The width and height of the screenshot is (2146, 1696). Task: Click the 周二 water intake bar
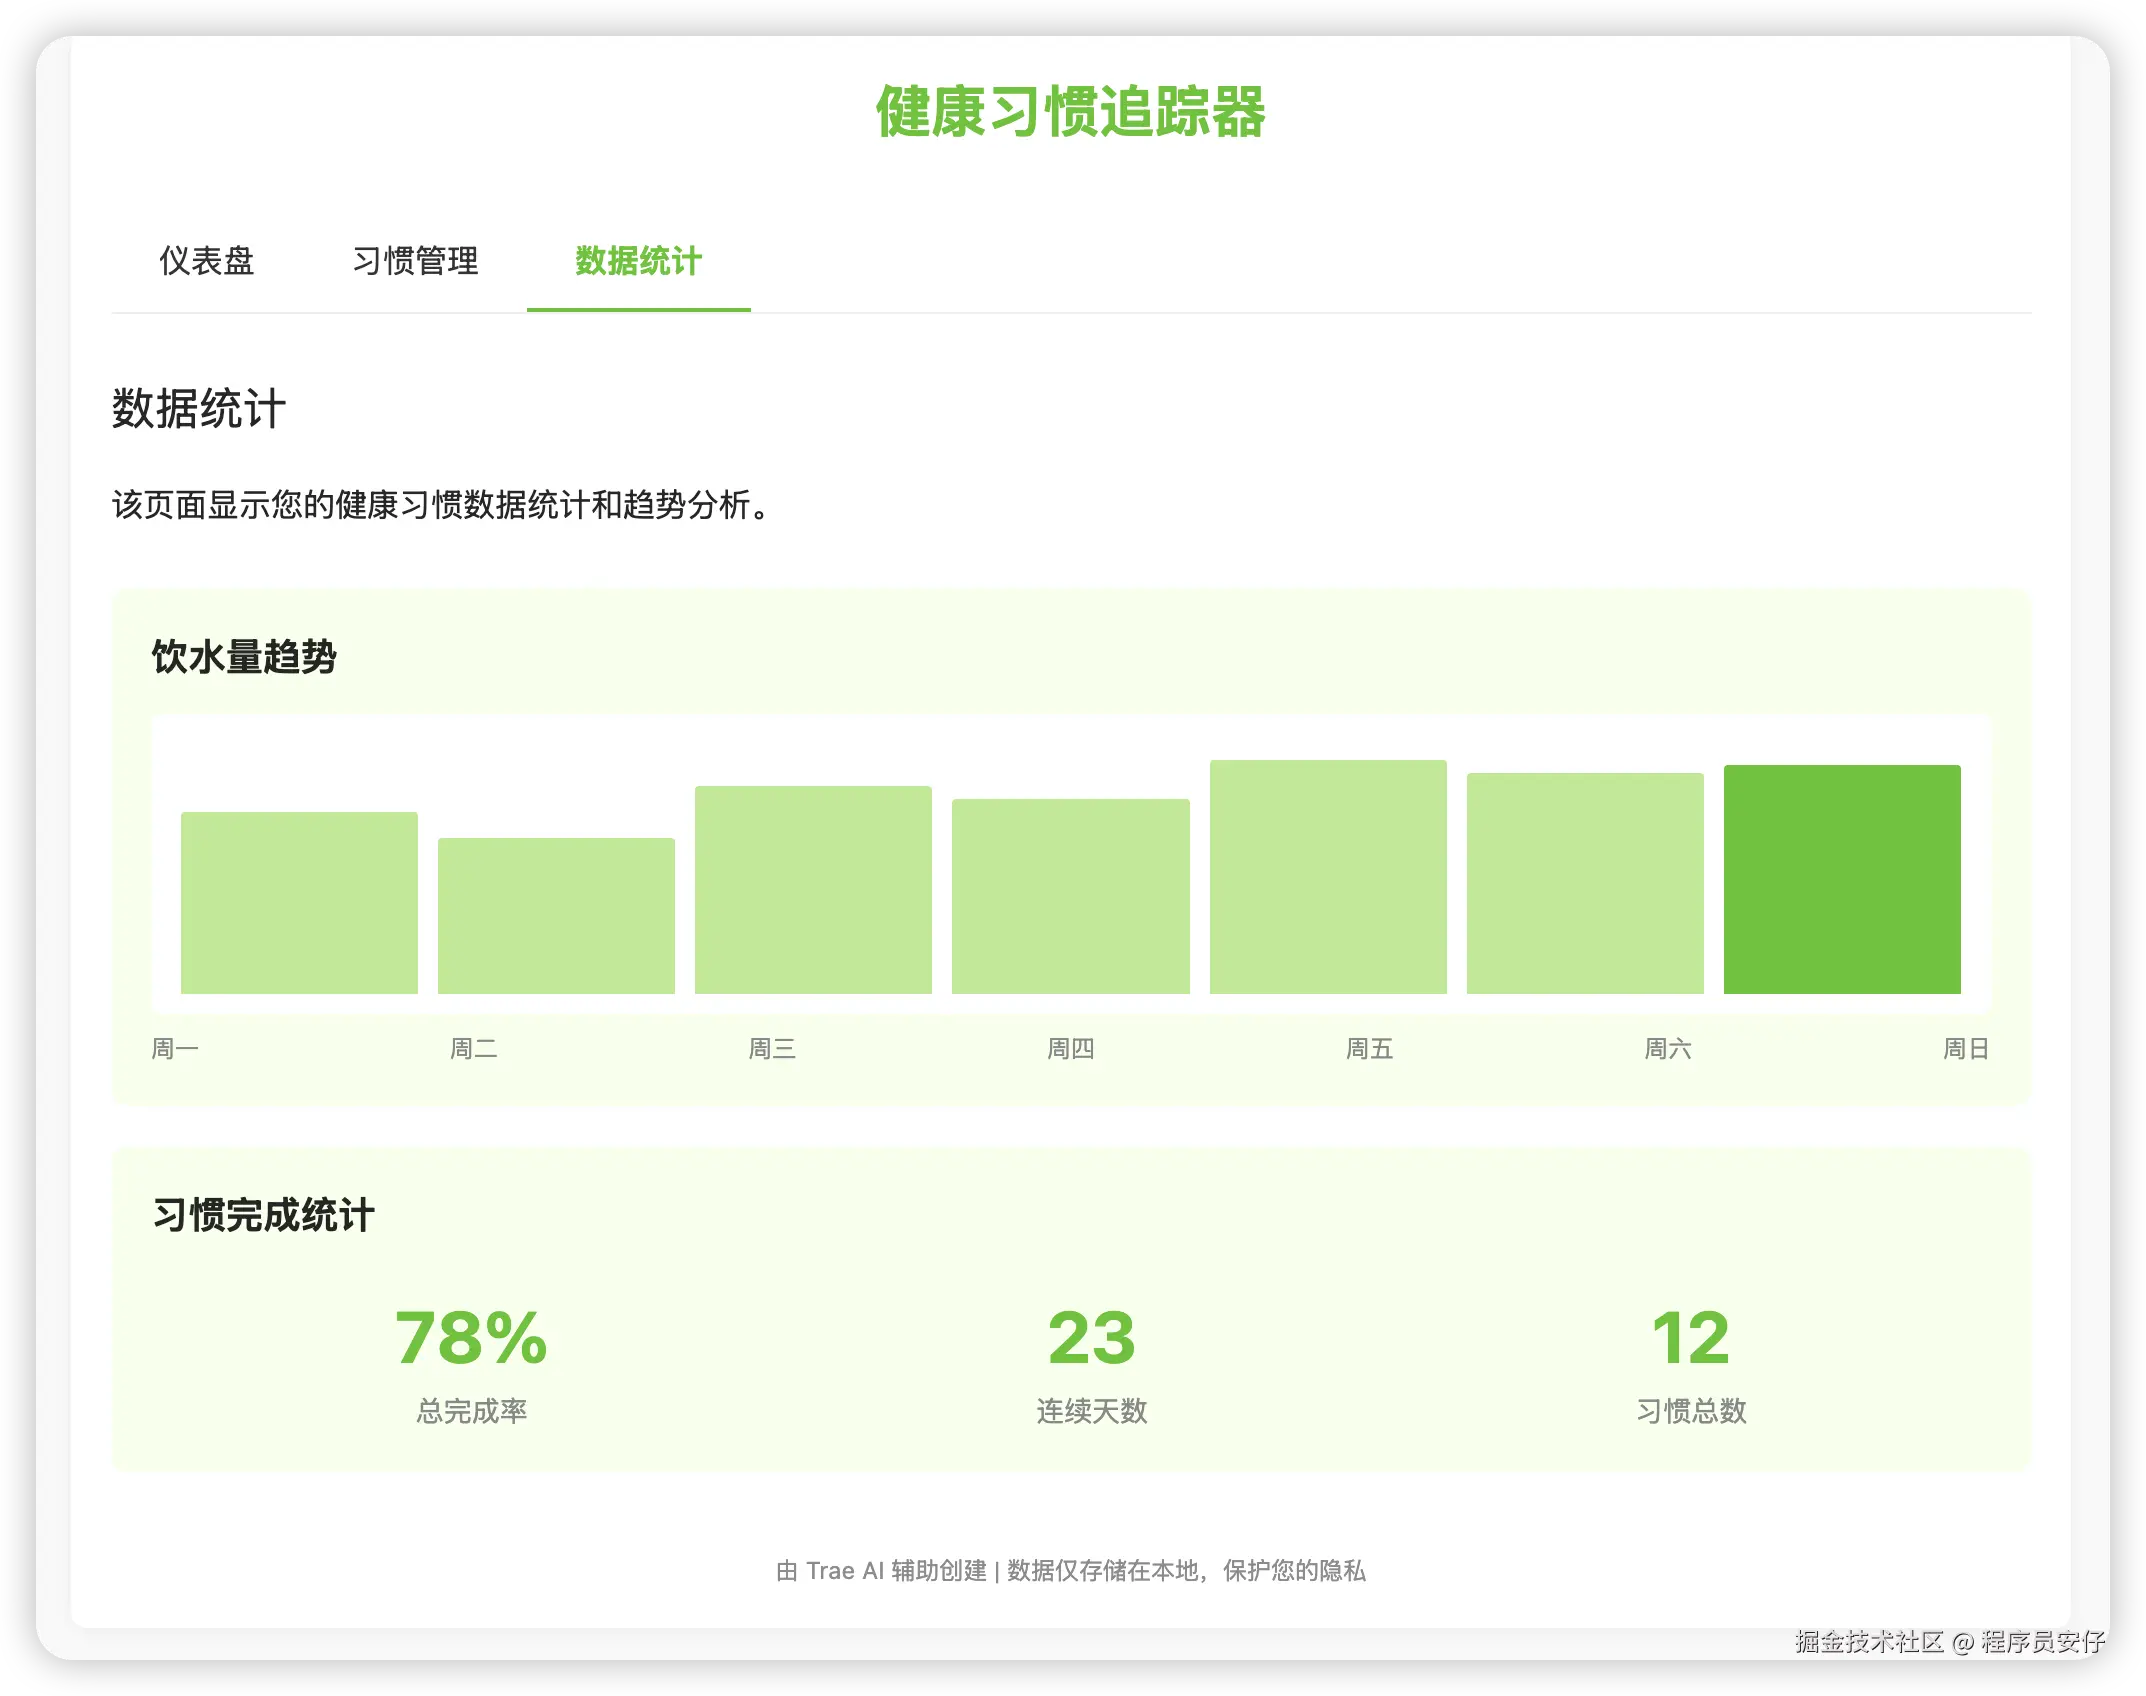(x=556, y=916)
